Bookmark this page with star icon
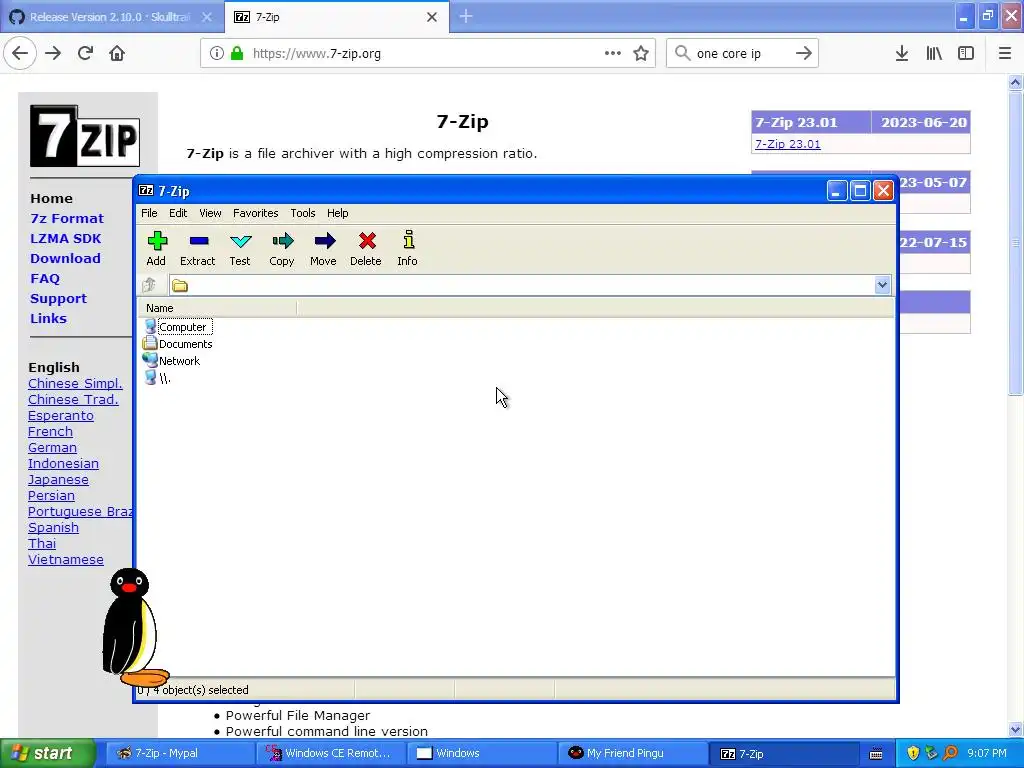Viewport: 1024px width, 768px height. (x=641, y=53)
